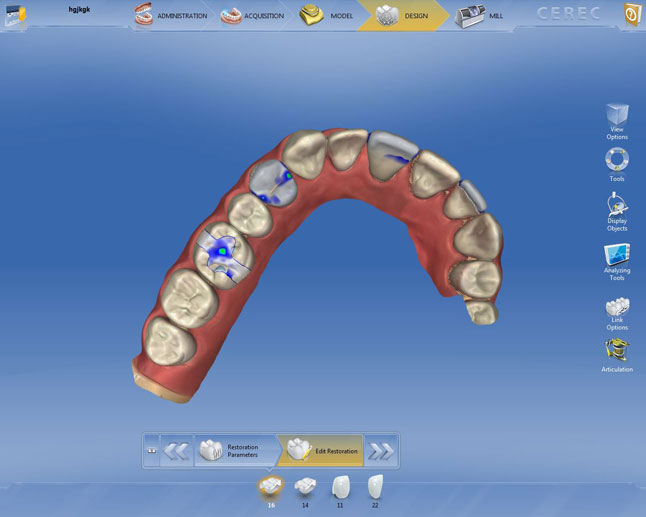Image resolution: width=646 pixels, height=517 pixels.
Task: Select the Restoration Parameters step
Action: coord(236,451)
